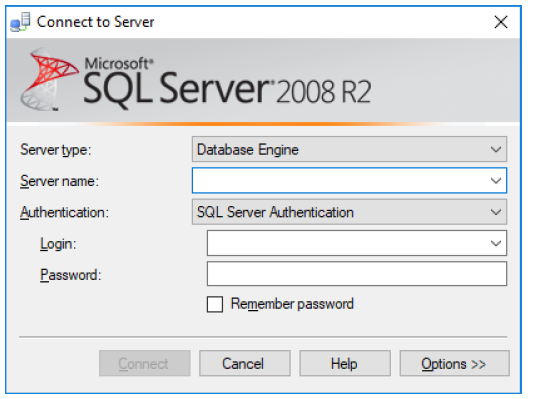Open the Server type combo box showing Database Engine
The height and width of the screenshot is (399, 533).
click(x=349, y=149)
